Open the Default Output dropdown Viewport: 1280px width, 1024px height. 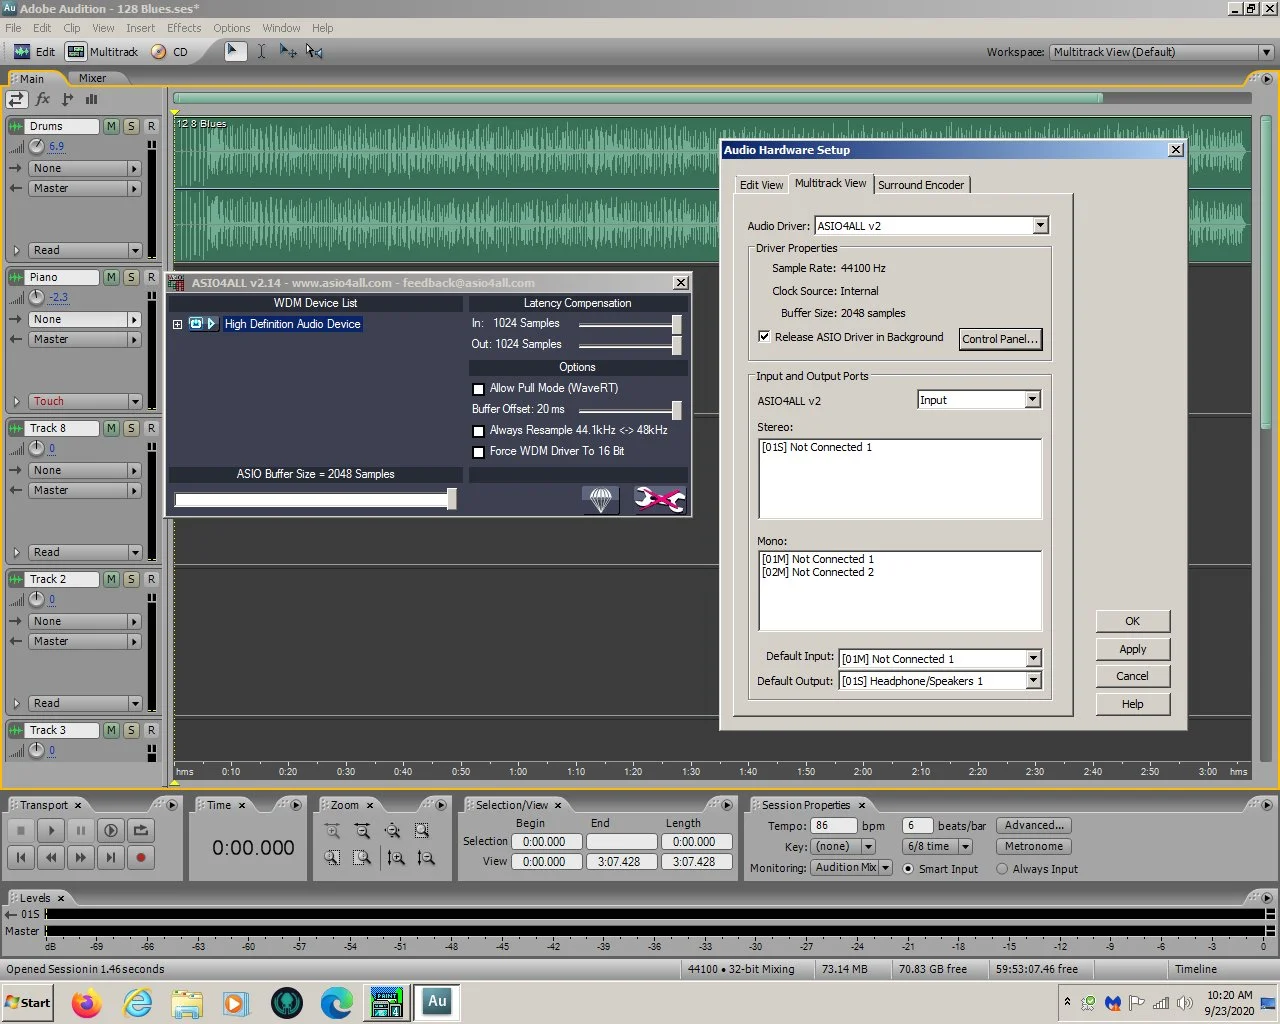pyautogui.click(x=1033, y=681)
